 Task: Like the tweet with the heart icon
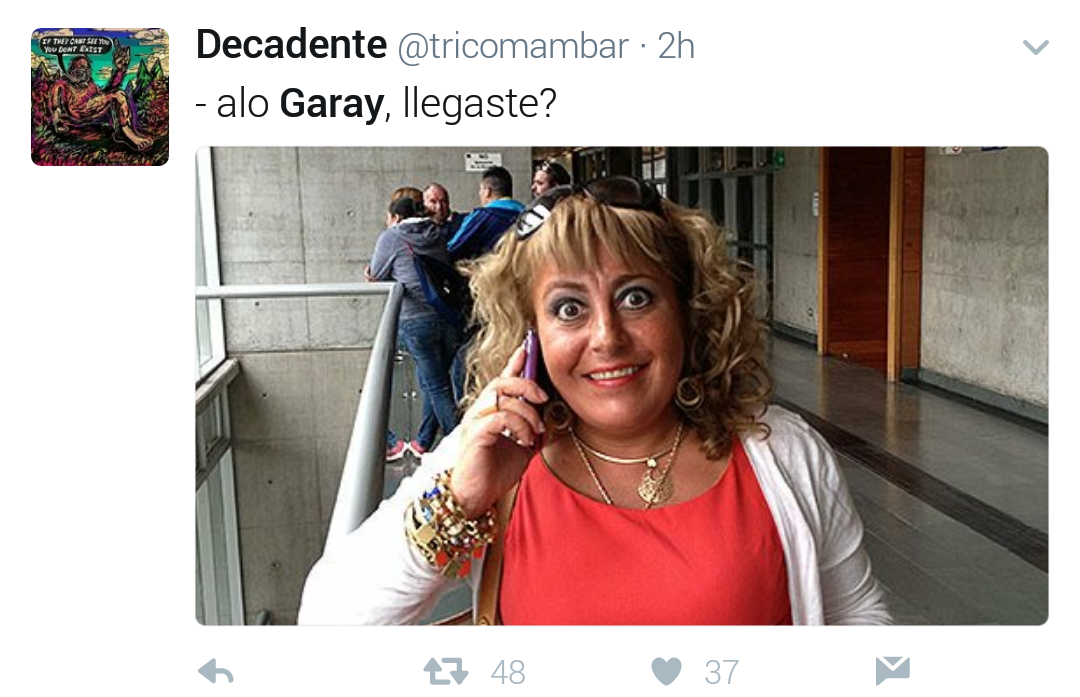[666, 672]
